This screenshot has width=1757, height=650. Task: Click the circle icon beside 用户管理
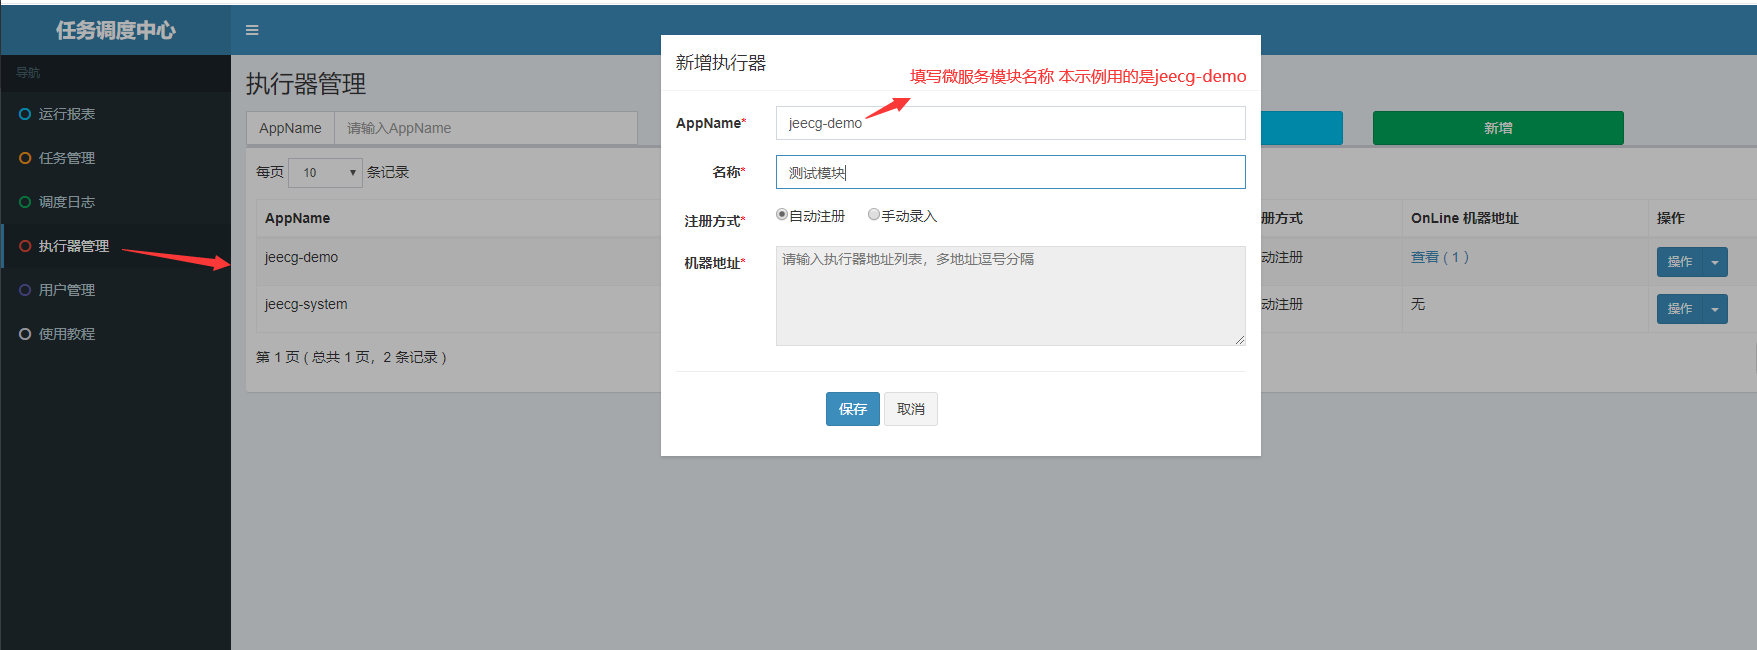[x=25, y=290]
